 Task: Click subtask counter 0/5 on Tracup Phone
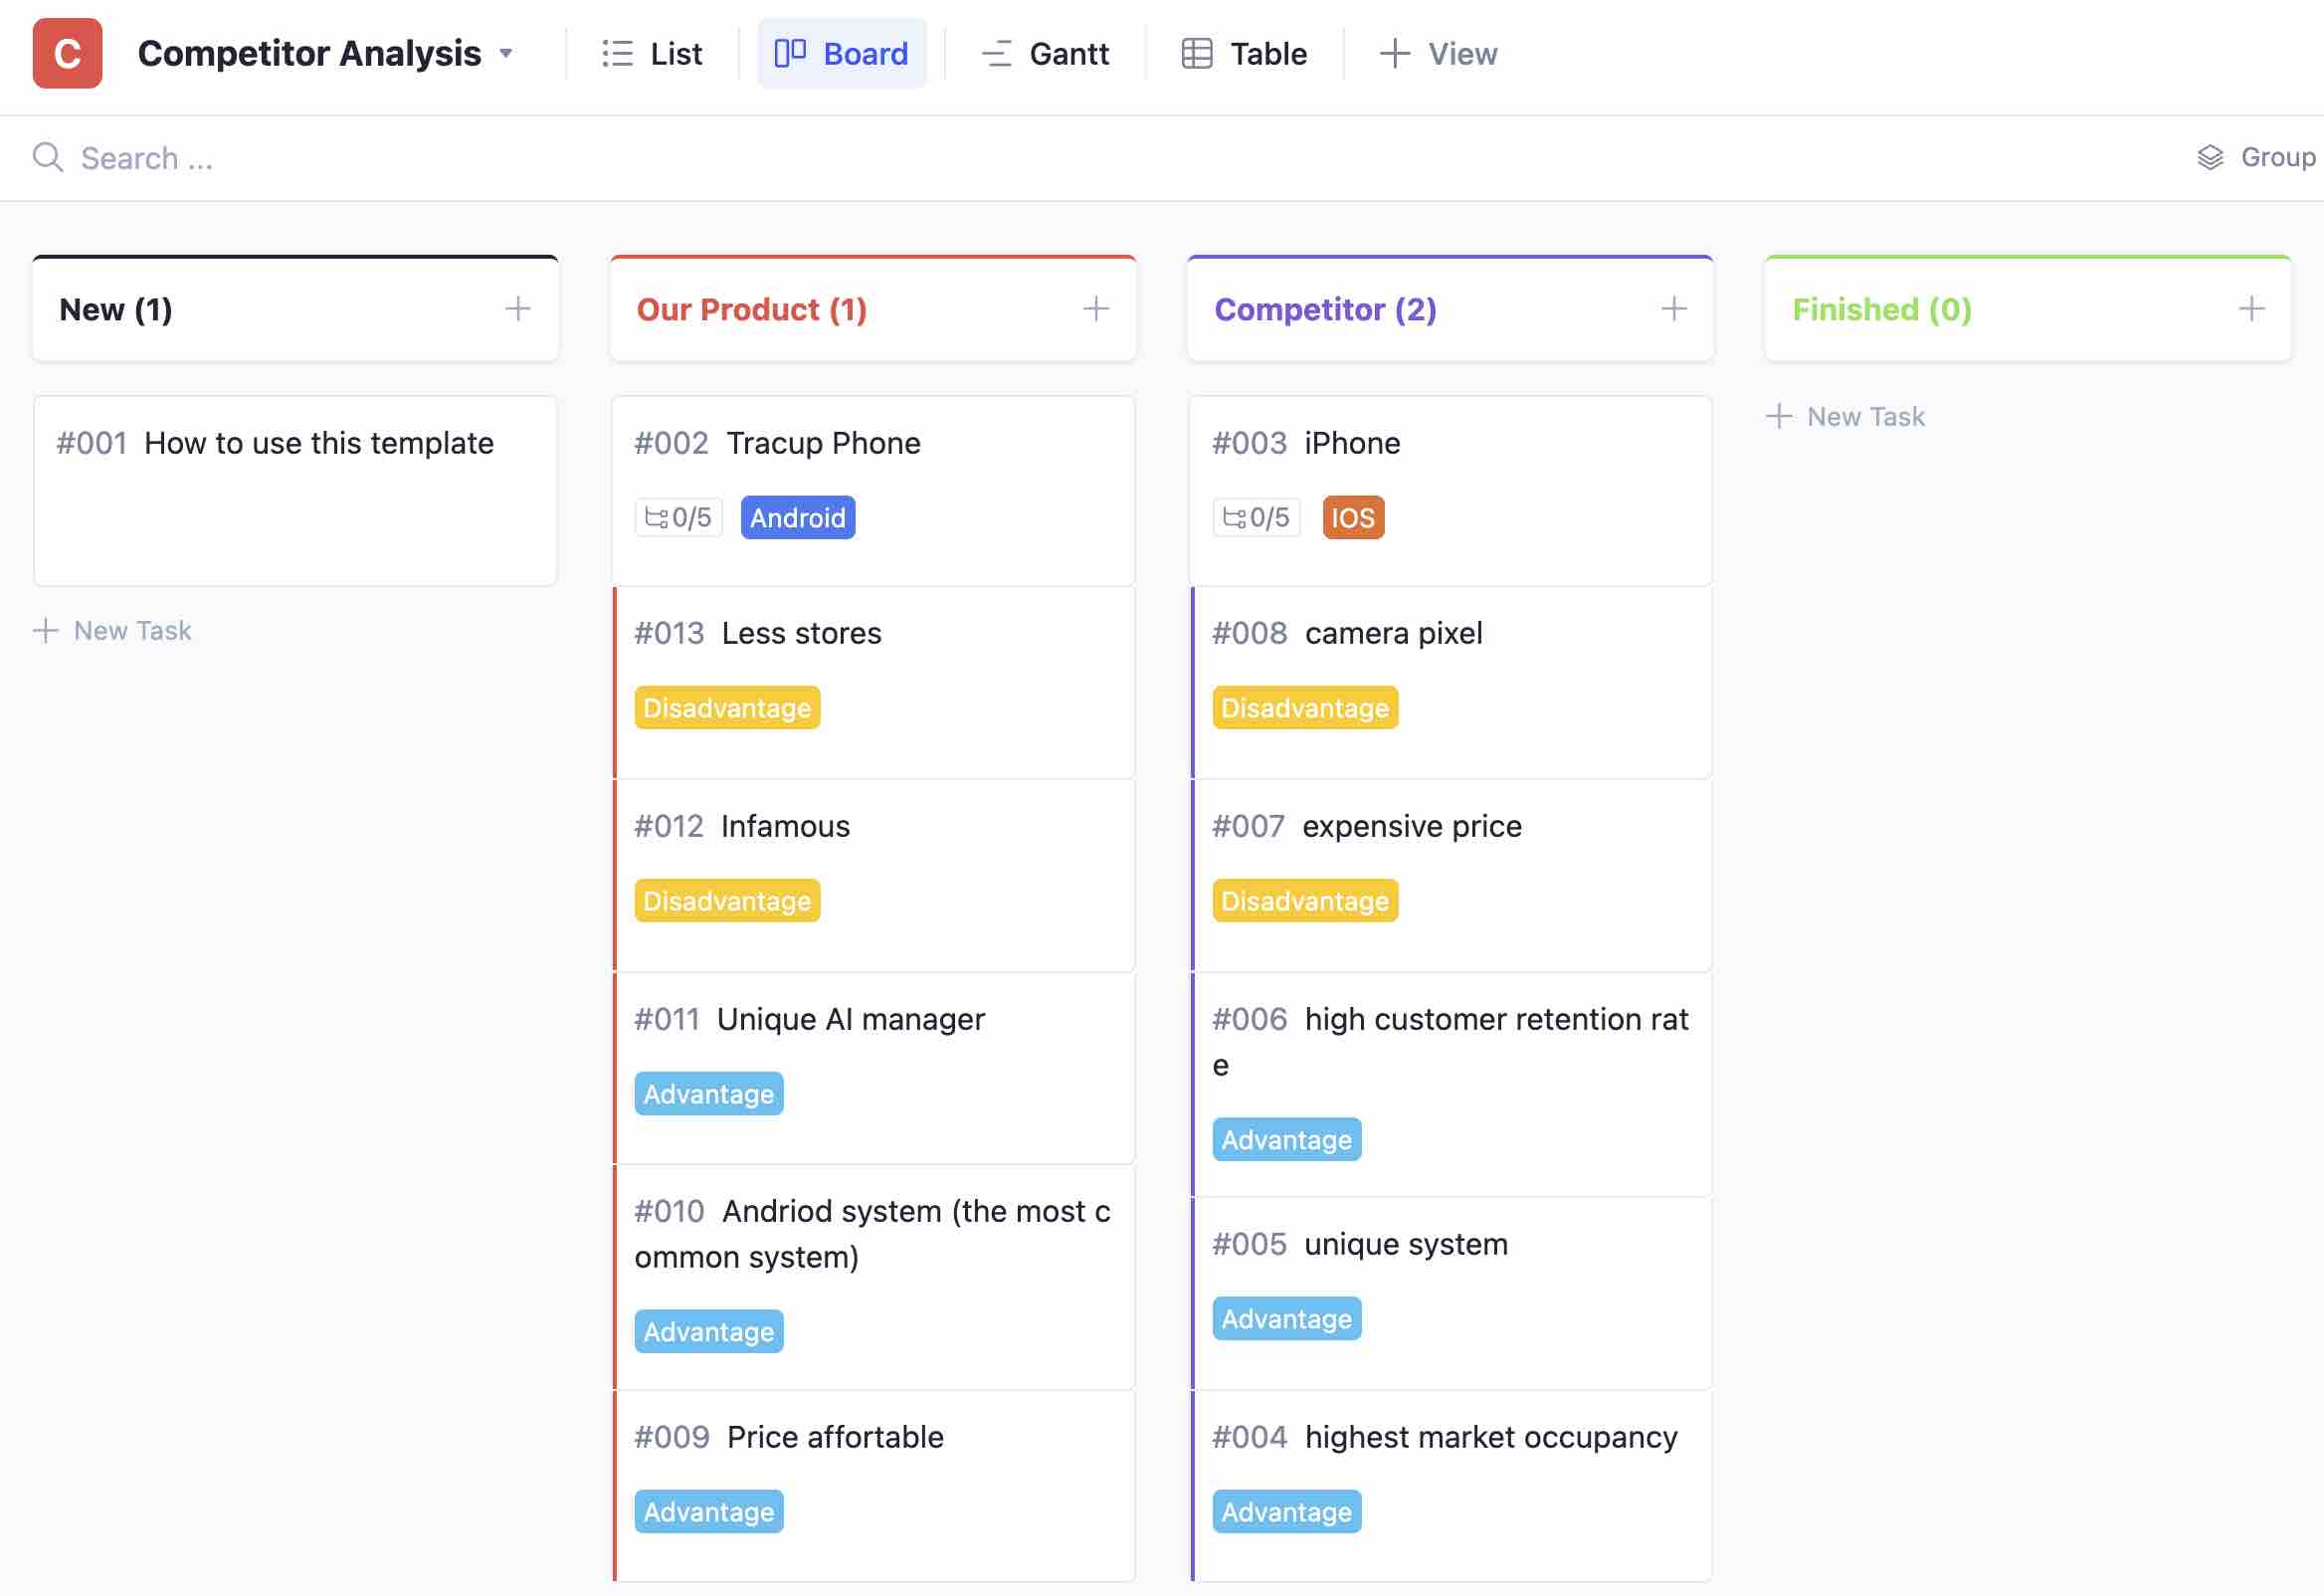678,518
